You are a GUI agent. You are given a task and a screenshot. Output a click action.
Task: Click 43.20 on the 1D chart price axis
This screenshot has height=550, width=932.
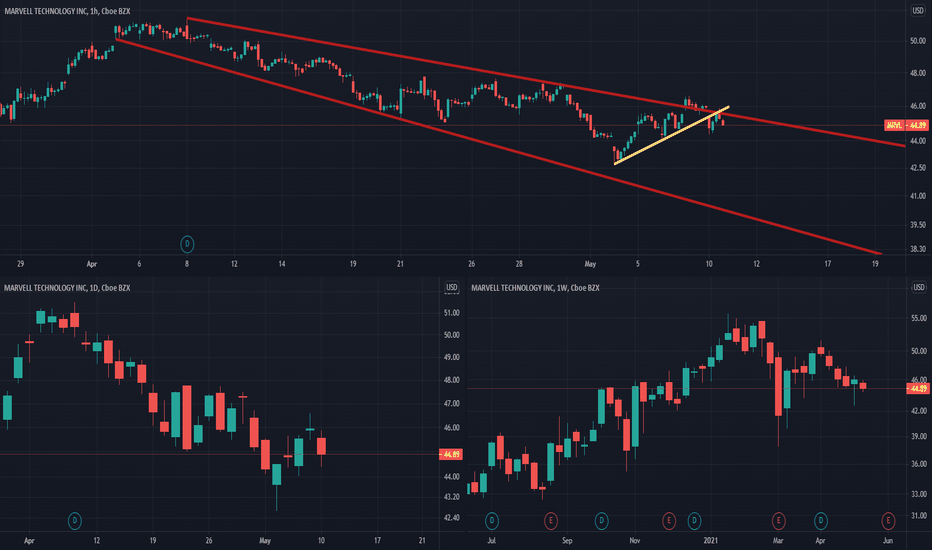(x=452, y=496)
